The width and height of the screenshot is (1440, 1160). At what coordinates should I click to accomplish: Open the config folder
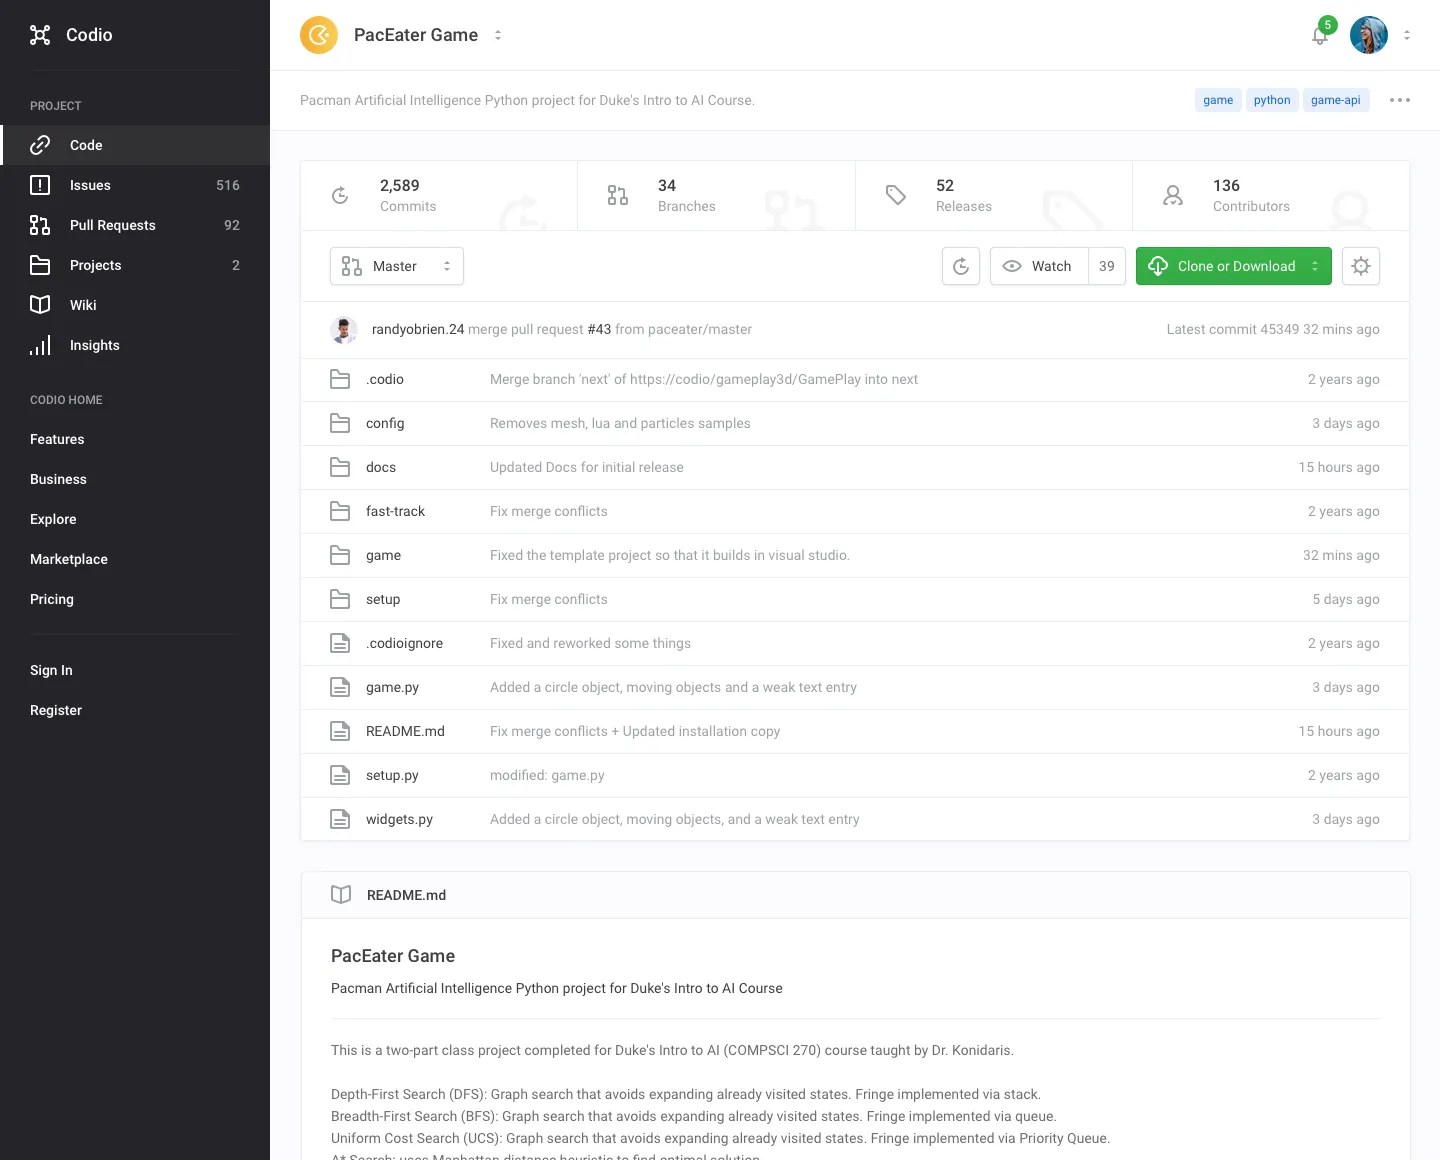pos(385,423)
